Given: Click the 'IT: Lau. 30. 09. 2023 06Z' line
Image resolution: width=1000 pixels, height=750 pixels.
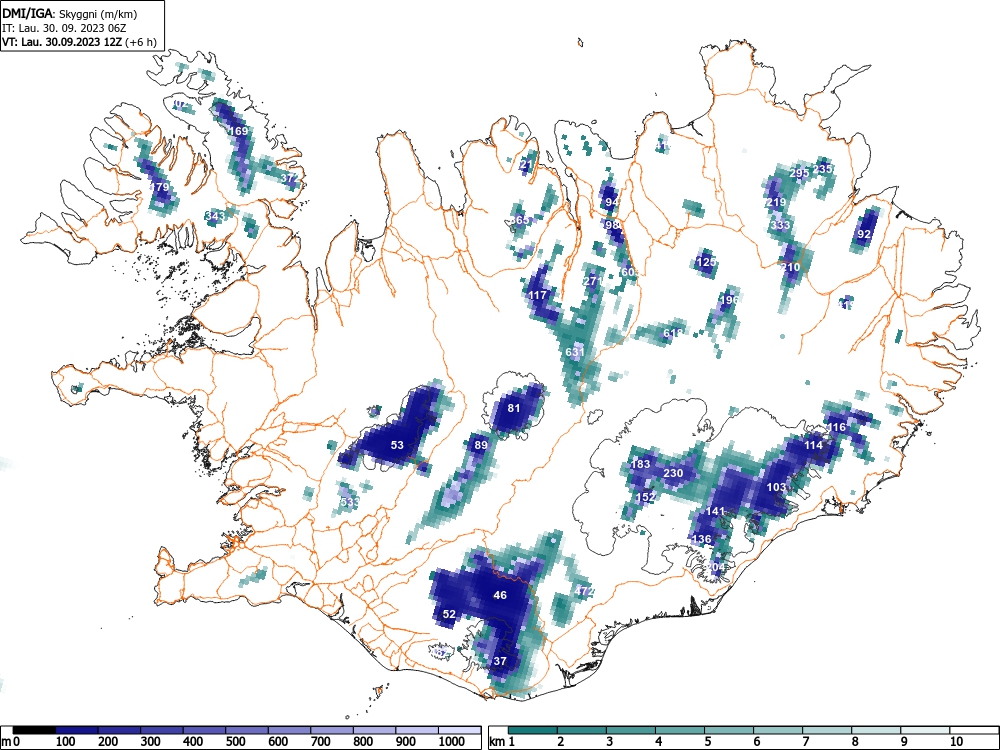Looking at the screenshot, I should pyautogui.click(x=65, y=28).
